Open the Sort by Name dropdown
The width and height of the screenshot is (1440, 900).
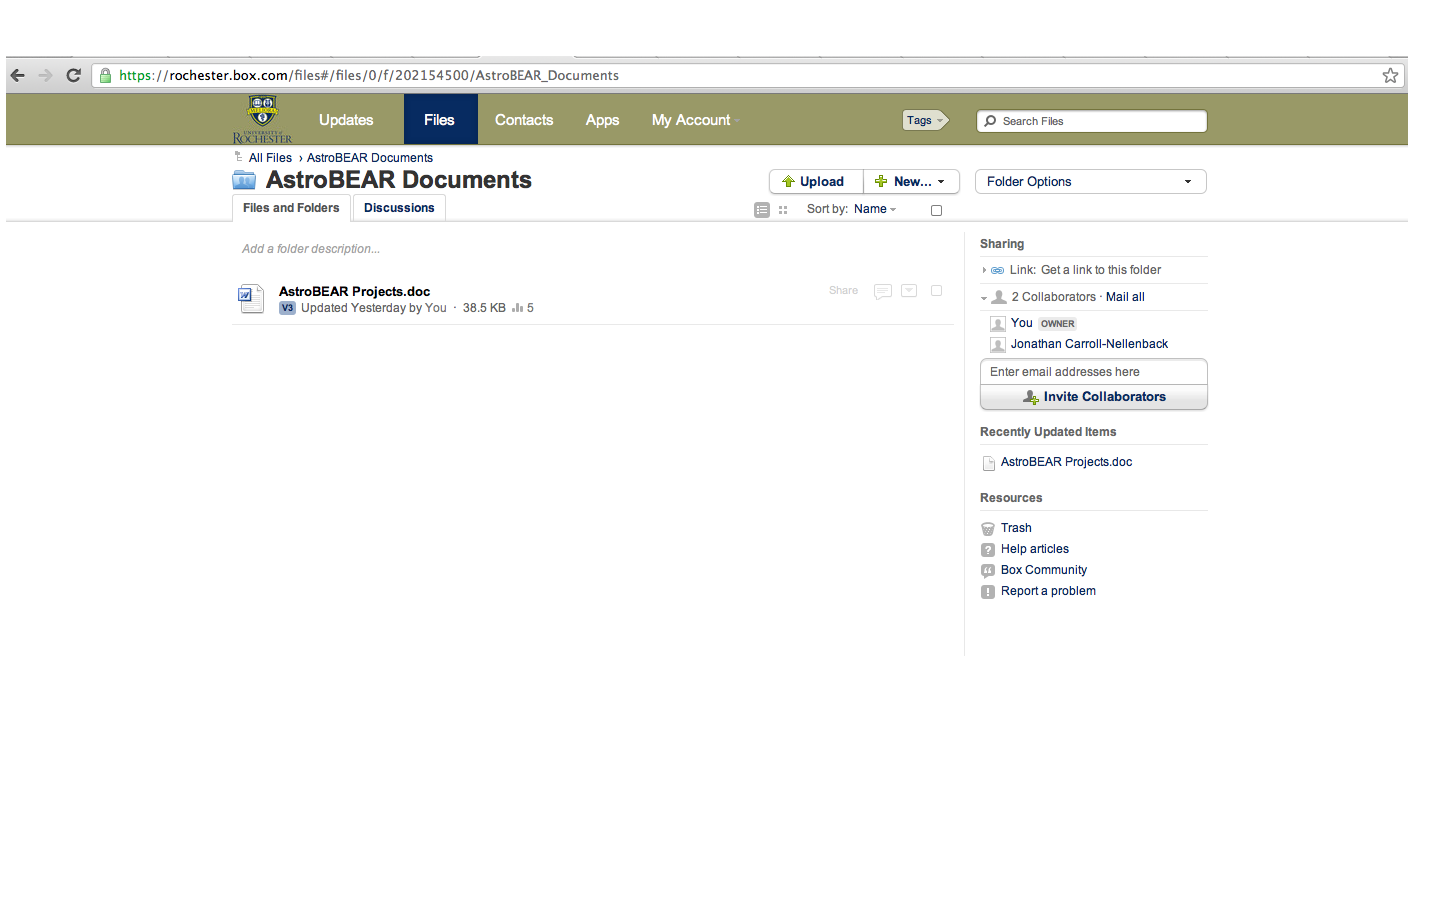tap(875, 209)
